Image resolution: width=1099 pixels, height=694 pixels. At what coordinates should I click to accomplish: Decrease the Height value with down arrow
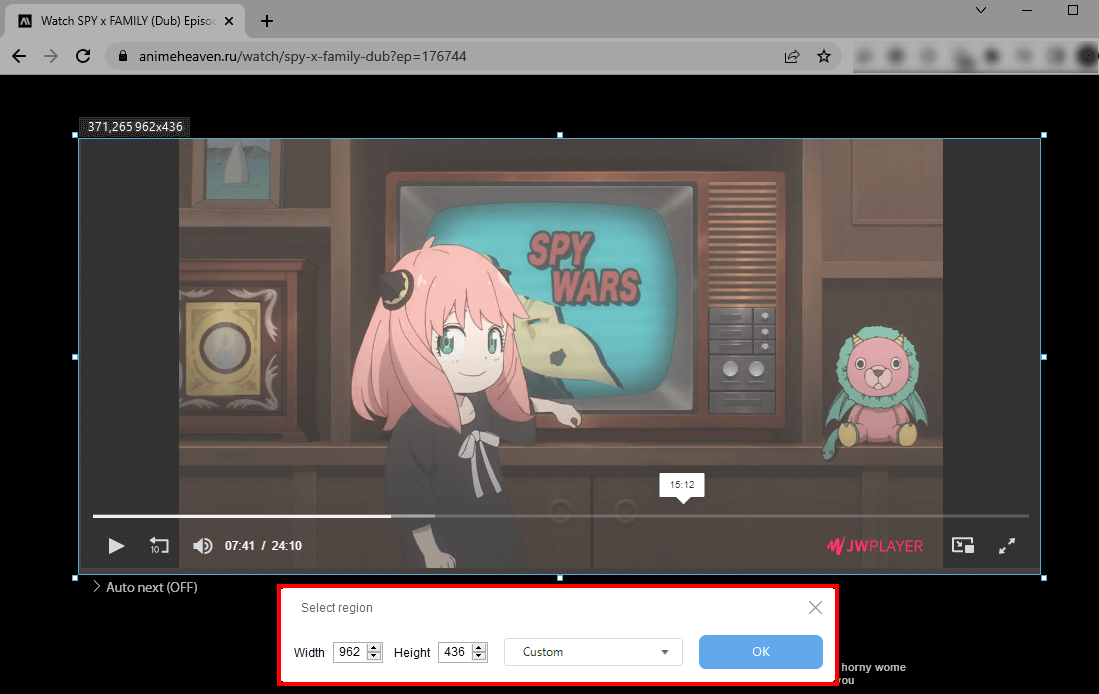click(x=479, y=657)
